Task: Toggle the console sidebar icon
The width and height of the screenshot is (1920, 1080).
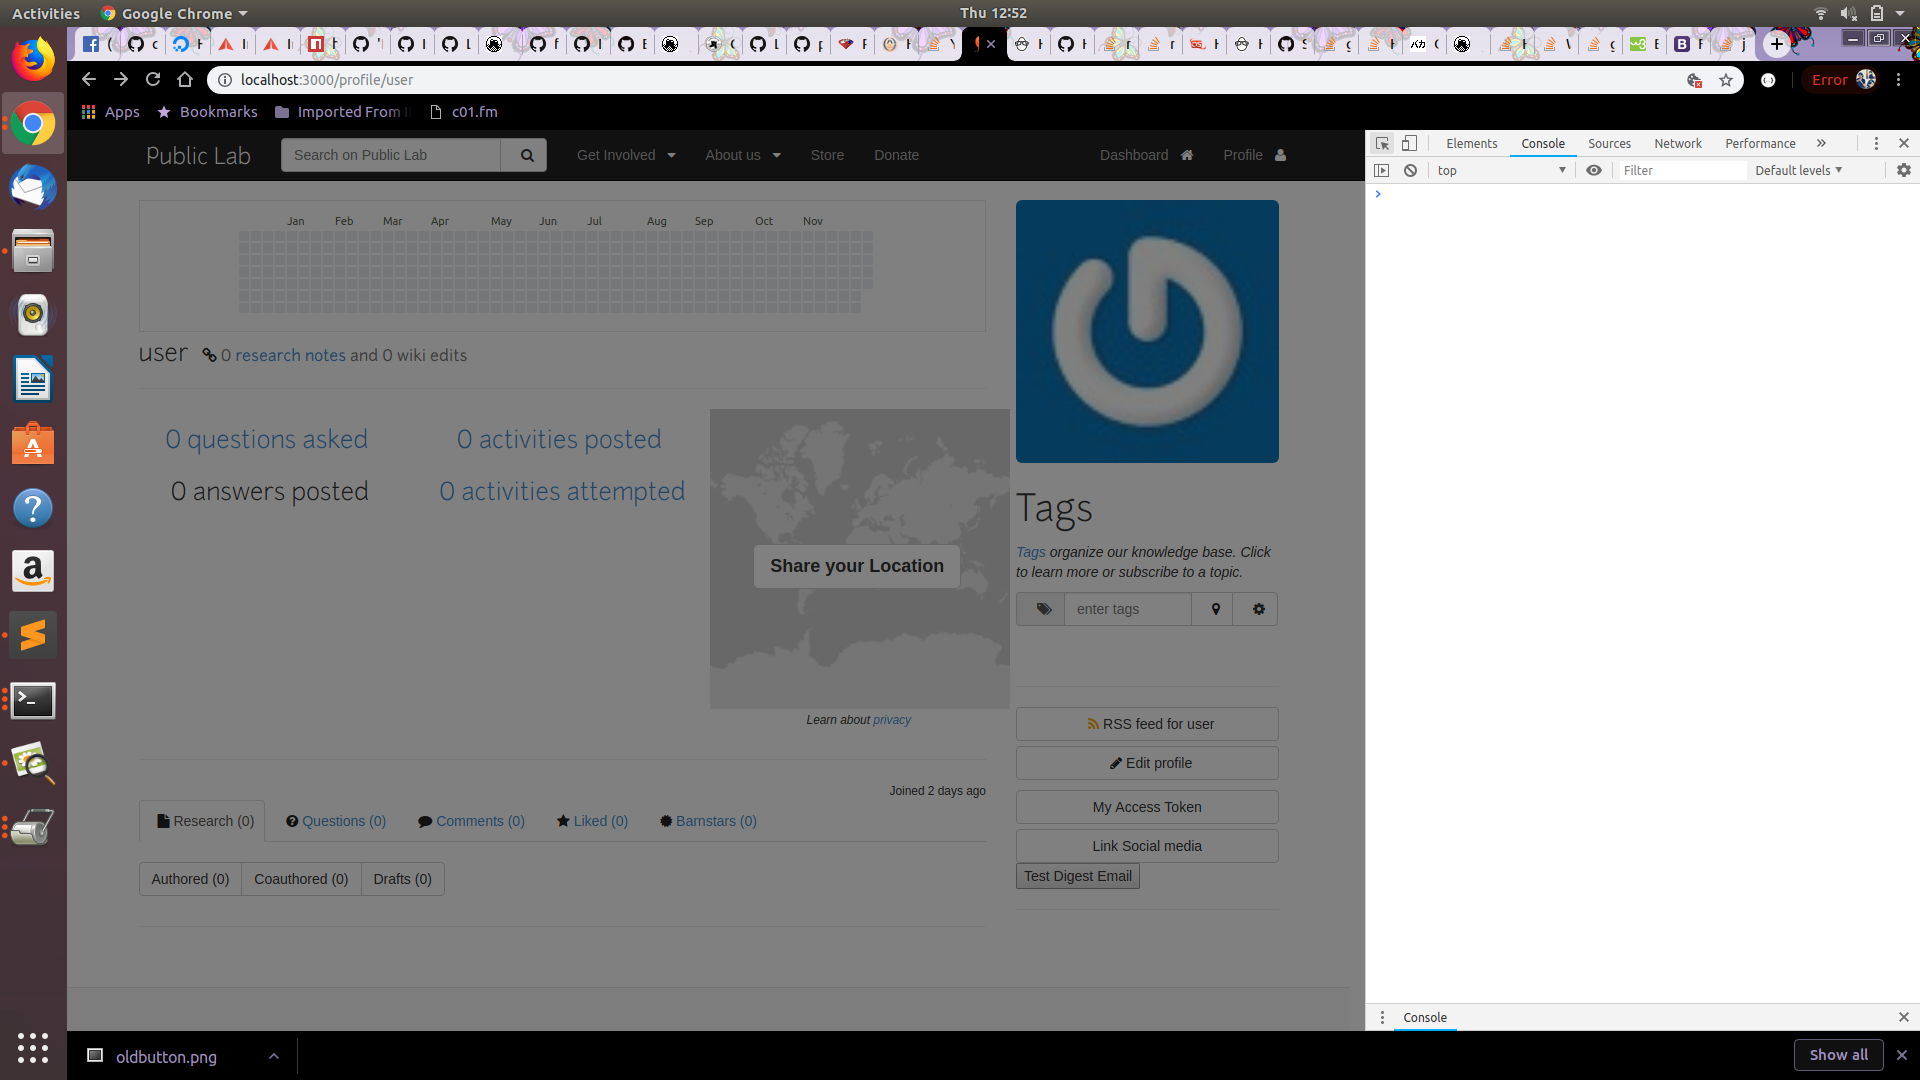Action: point(1382,170)
